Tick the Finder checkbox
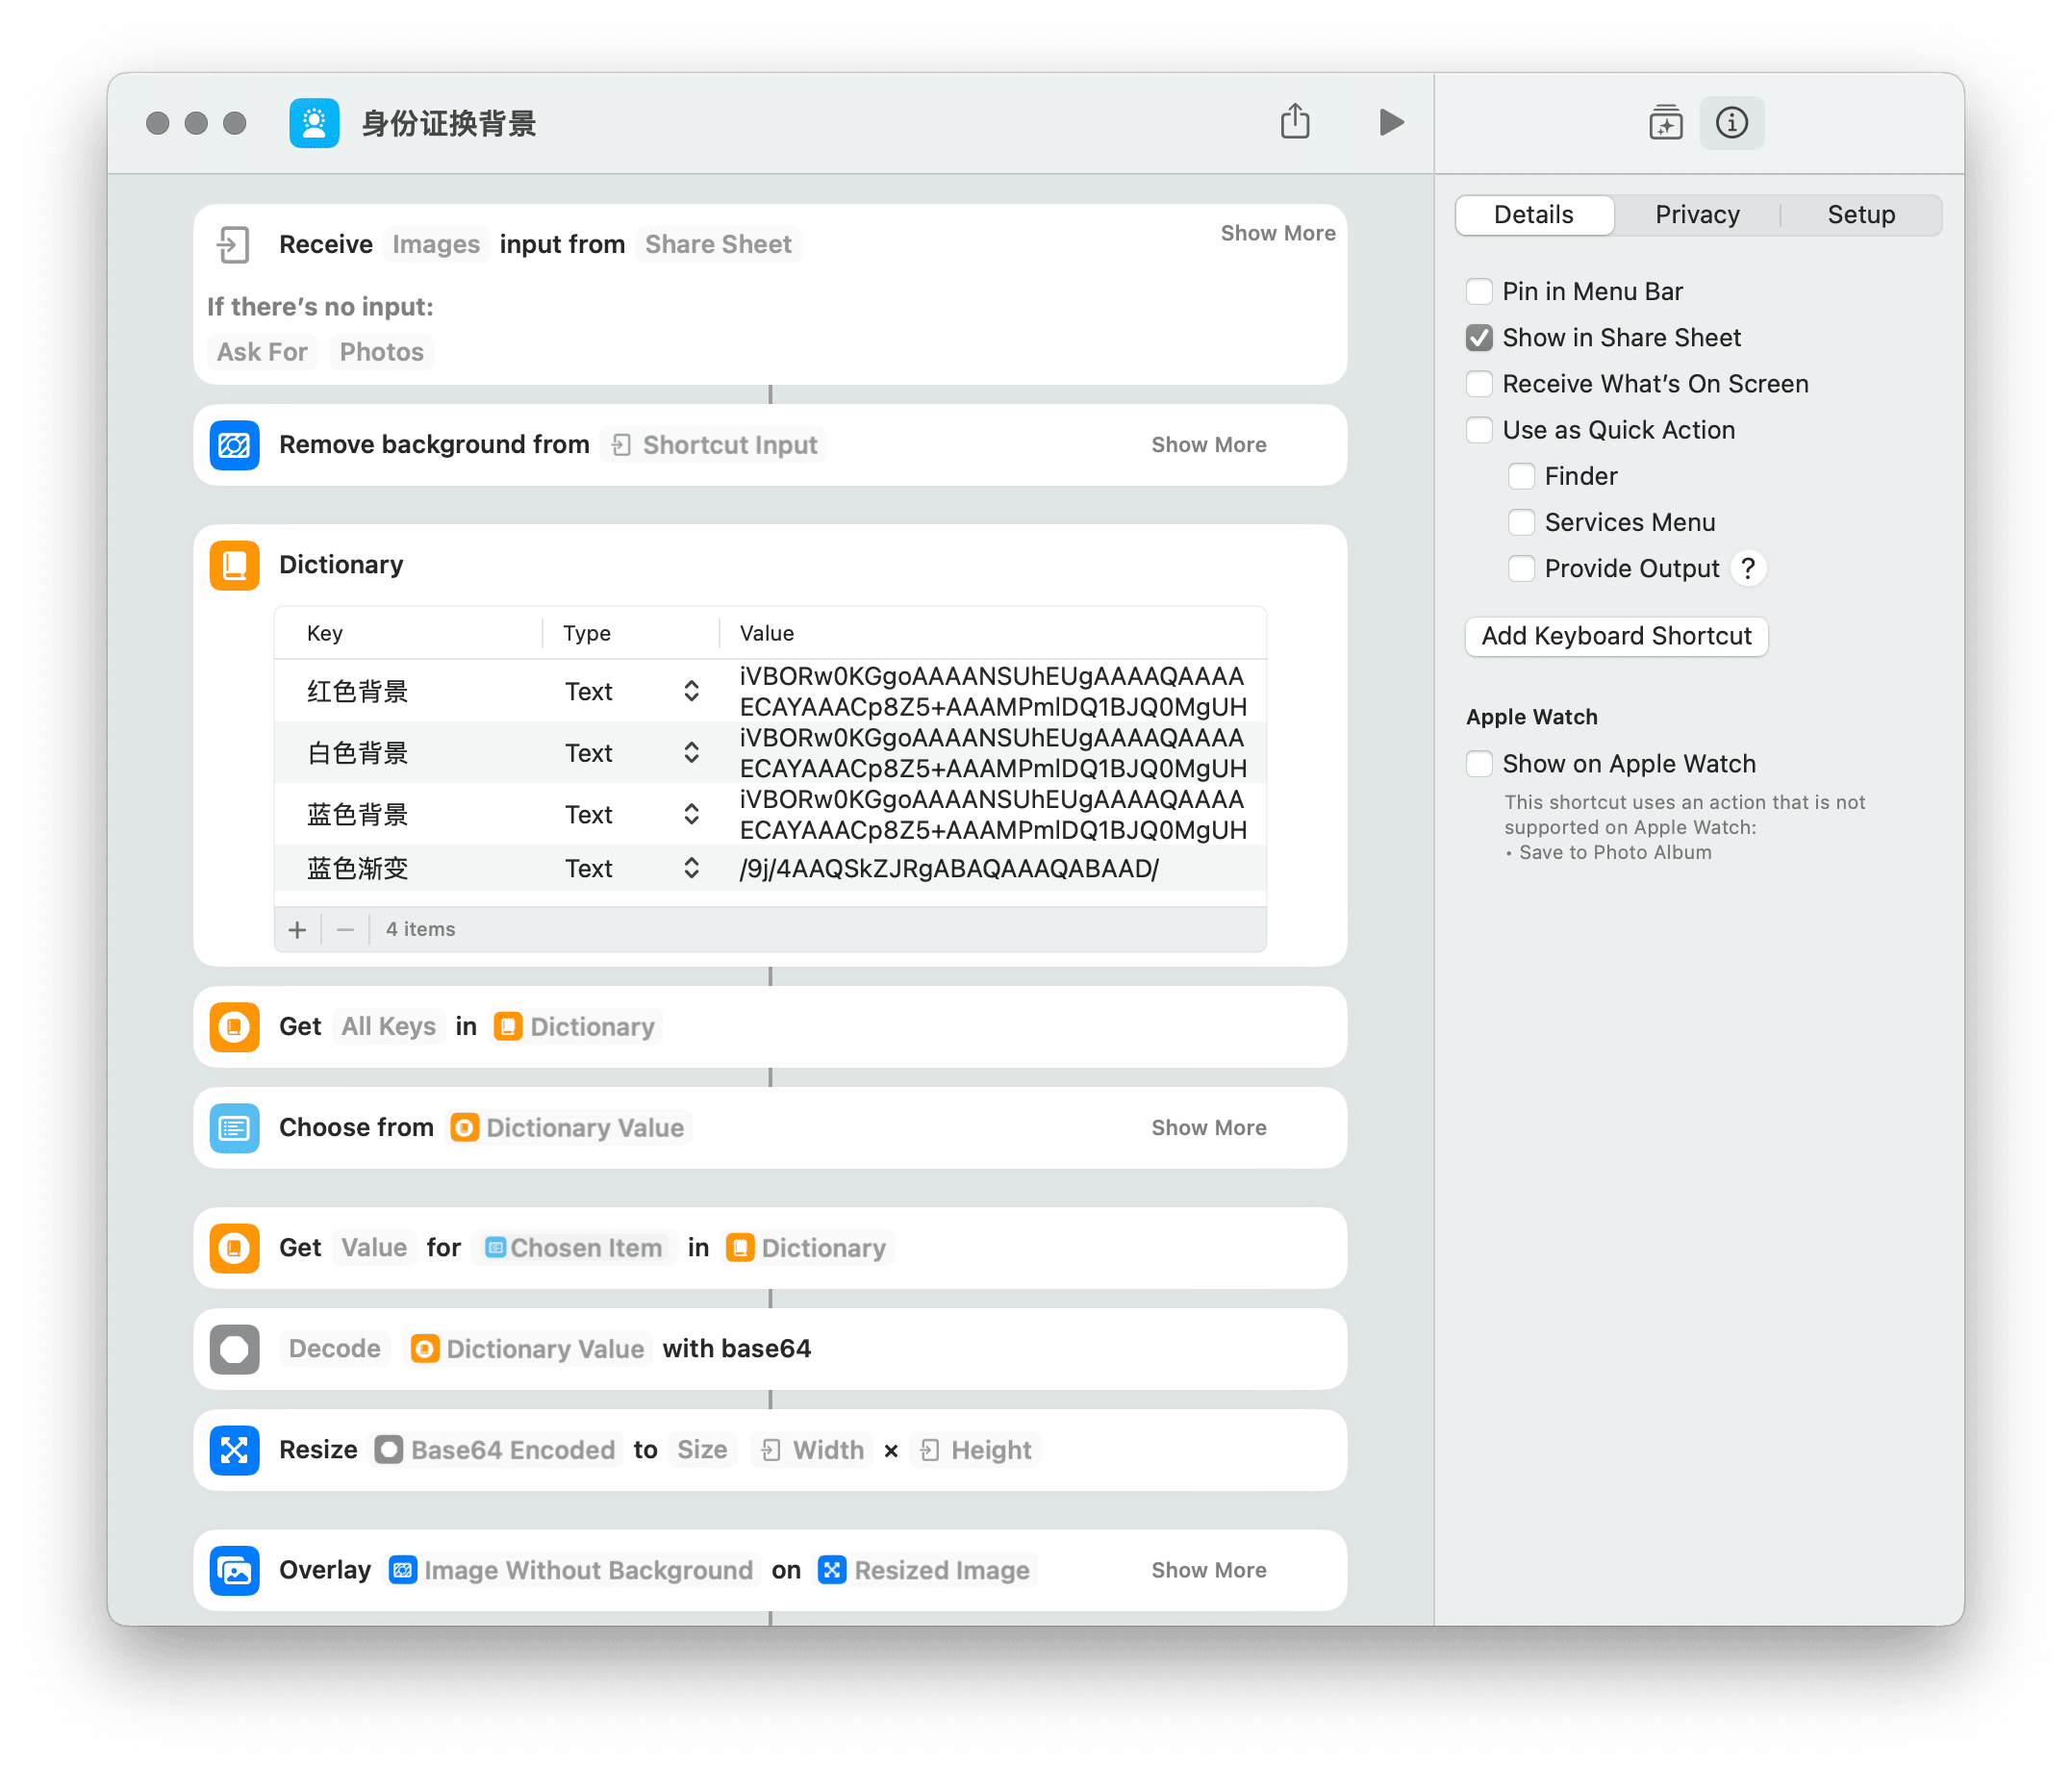 [x=1521, y=477]
